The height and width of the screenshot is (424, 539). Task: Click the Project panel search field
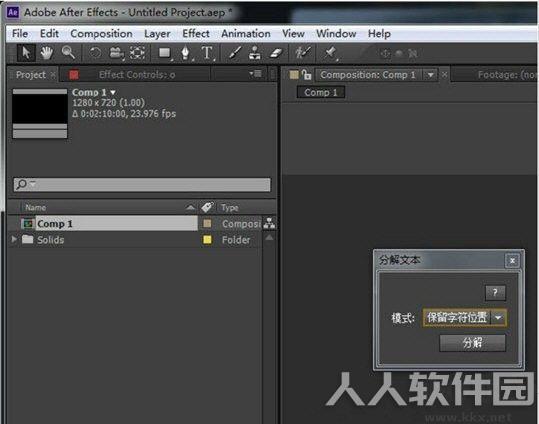pos(142,184)
